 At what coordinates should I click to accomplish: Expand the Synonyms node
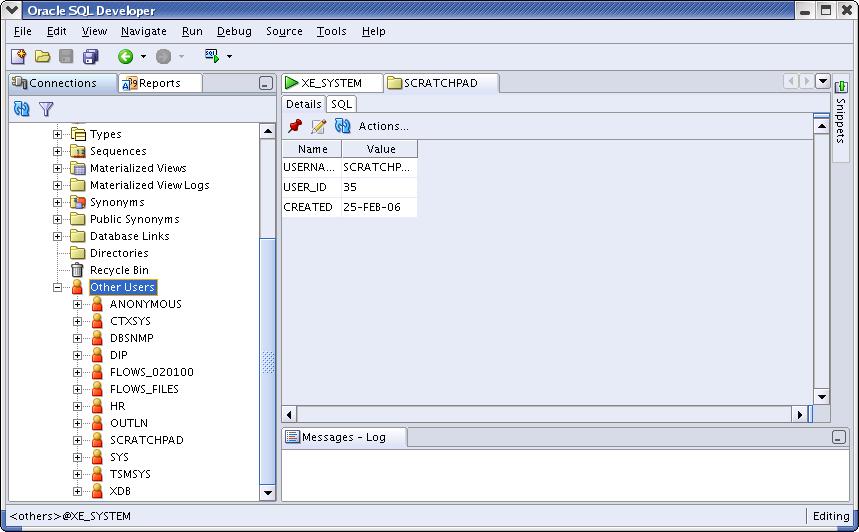click(58, 202)
